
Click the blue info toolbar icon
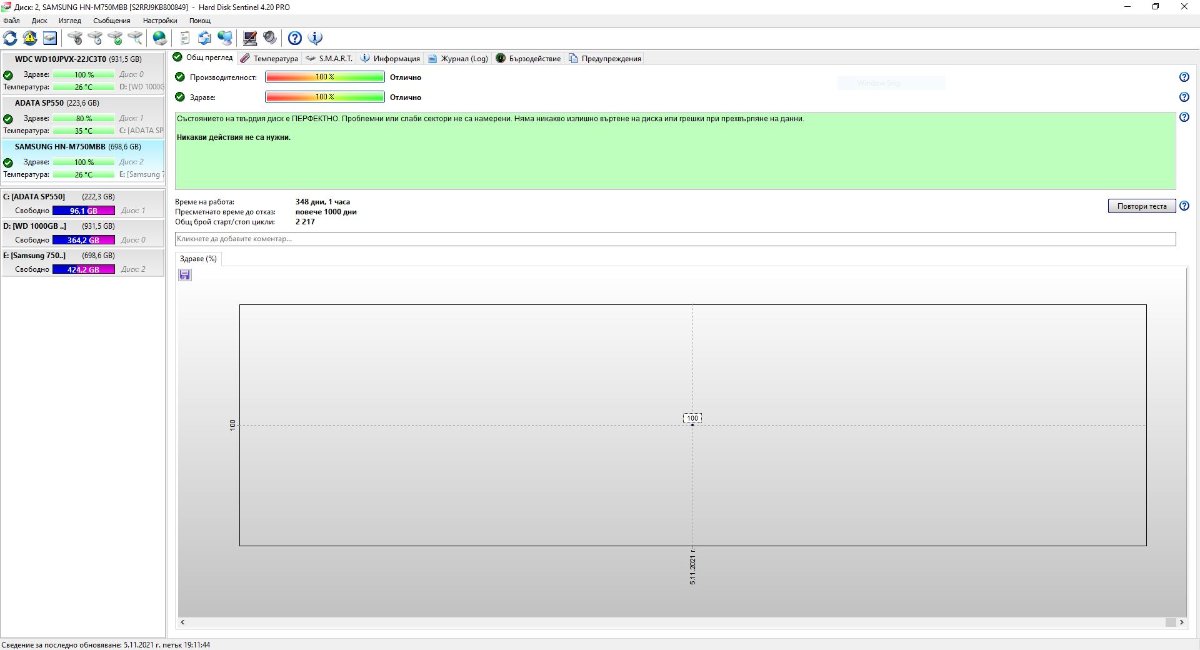coord(315,38)
